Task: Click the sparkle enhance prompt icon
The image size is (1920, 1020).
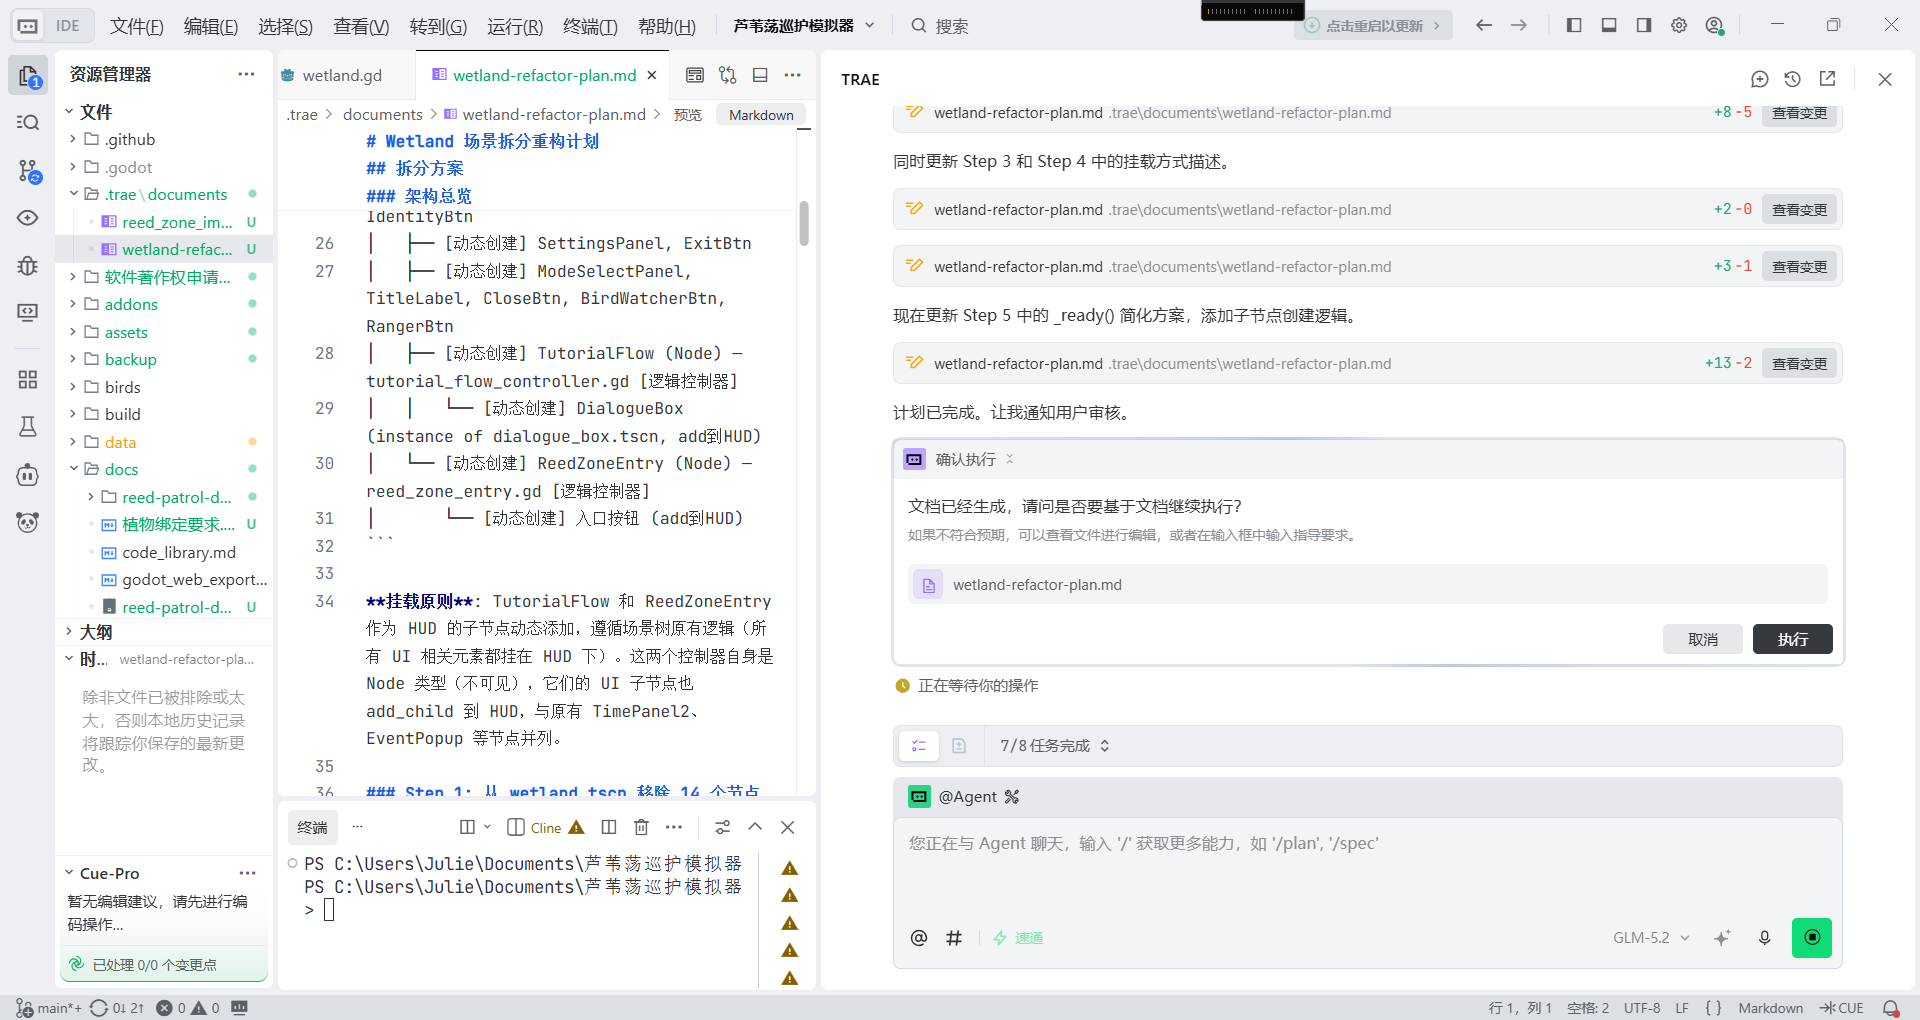Action: point(1722,938)
